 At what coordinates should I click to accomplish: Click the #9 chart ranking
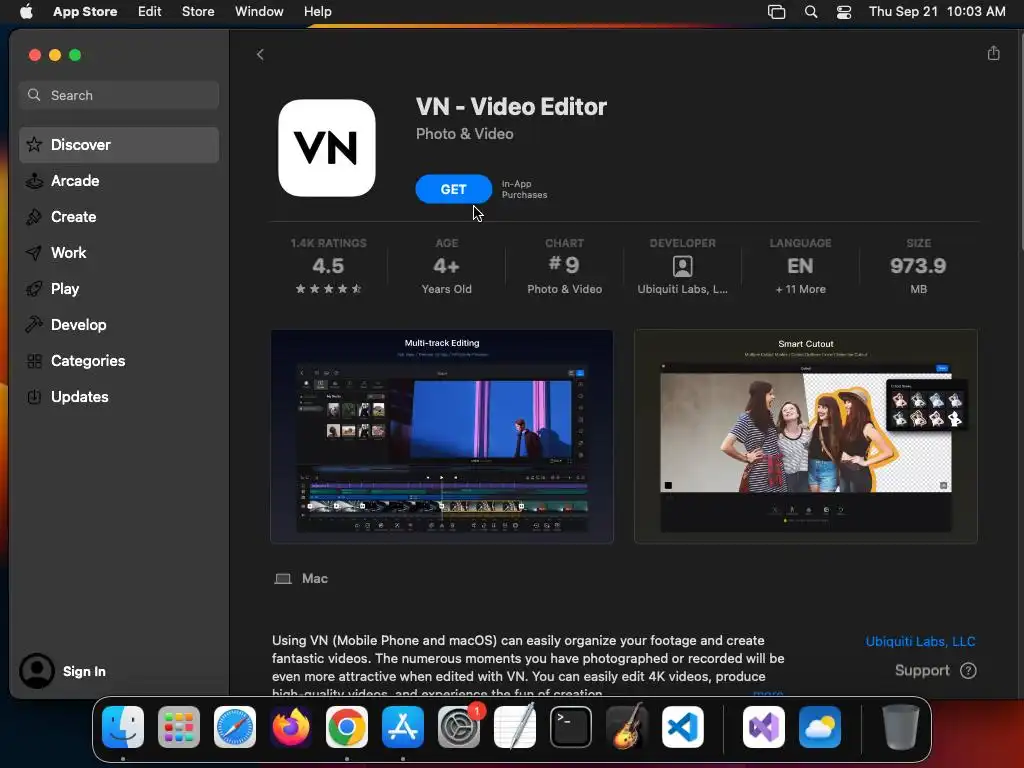click(x=564, y=264)
